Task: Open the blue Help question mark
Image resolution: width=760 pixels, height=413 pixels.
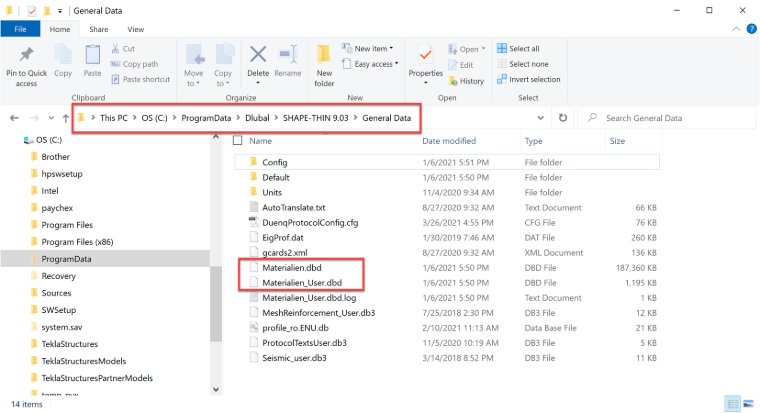Action: [751, 29]
